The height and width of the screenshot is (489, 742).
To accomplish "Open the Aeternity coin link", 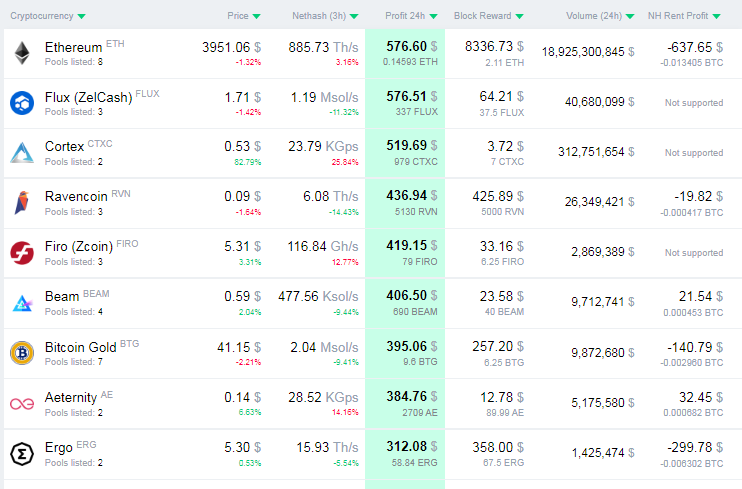I will 71,398.
